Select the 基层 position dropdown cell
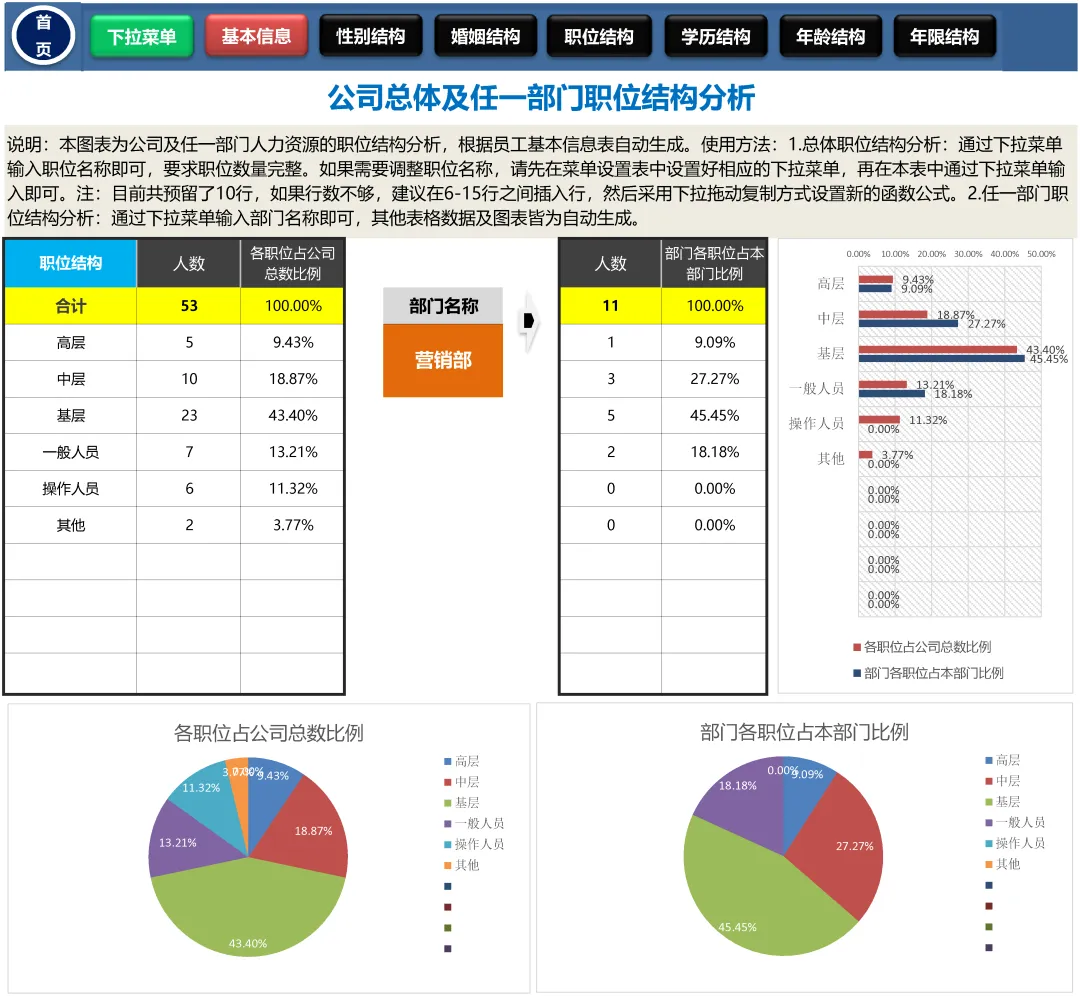 [x=70, y=415]
